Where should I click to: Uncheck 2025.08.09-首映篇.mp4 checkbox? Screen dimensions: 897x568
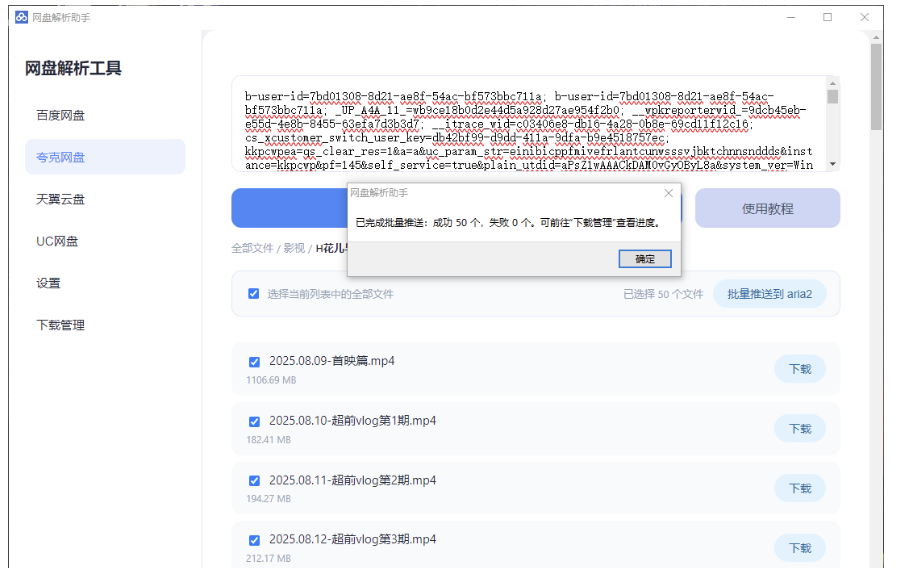254,362
